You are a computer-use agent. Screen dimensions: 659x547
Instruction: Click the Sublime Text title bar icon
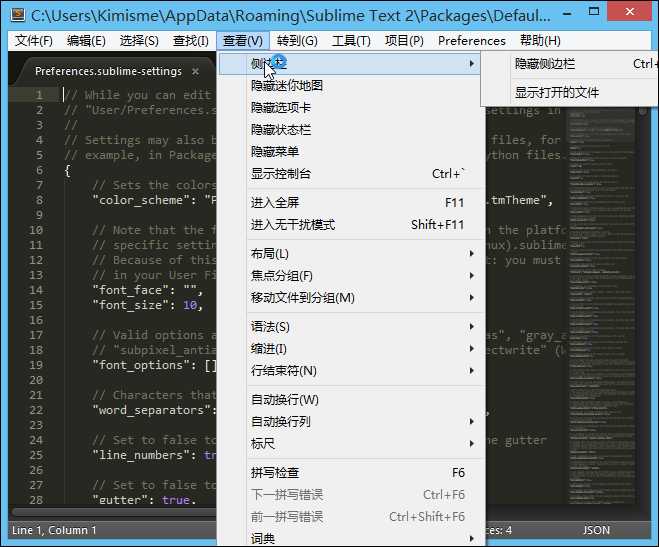pos(18,15)
